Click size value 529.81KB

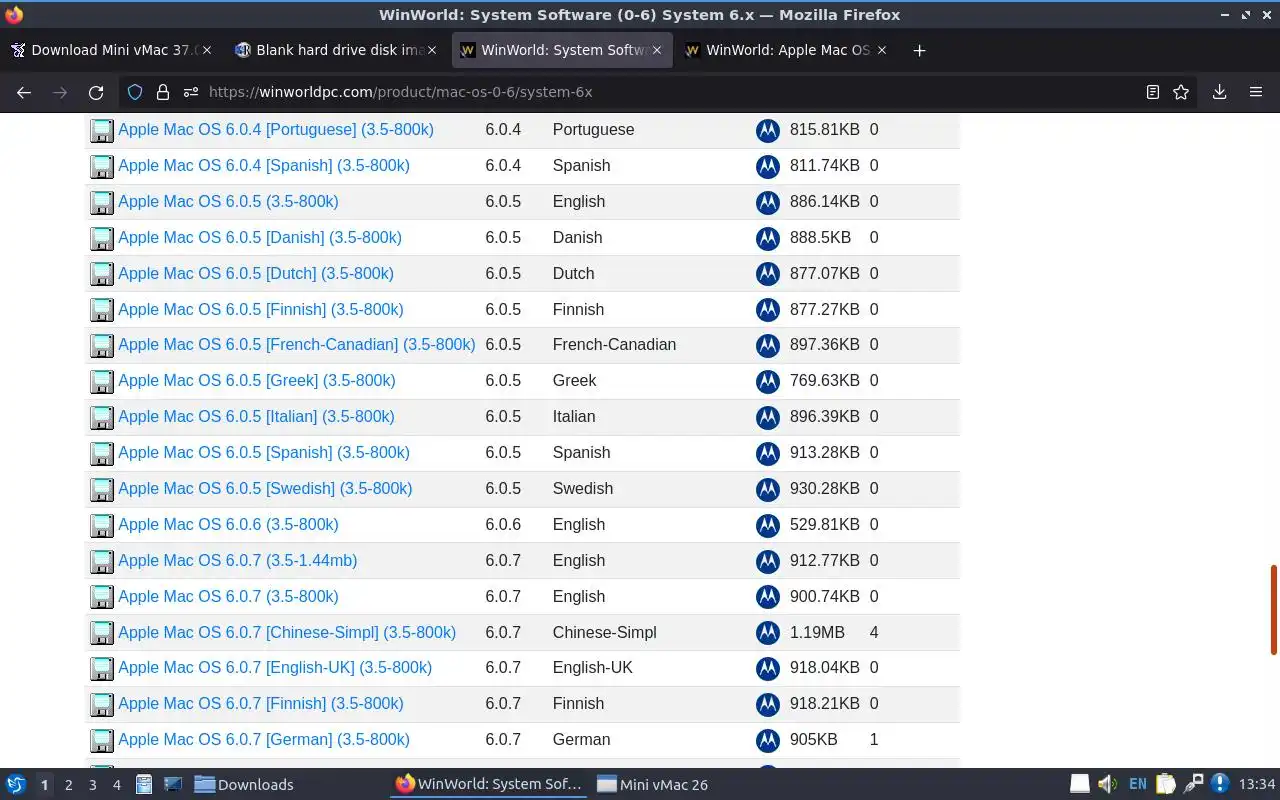825,525
